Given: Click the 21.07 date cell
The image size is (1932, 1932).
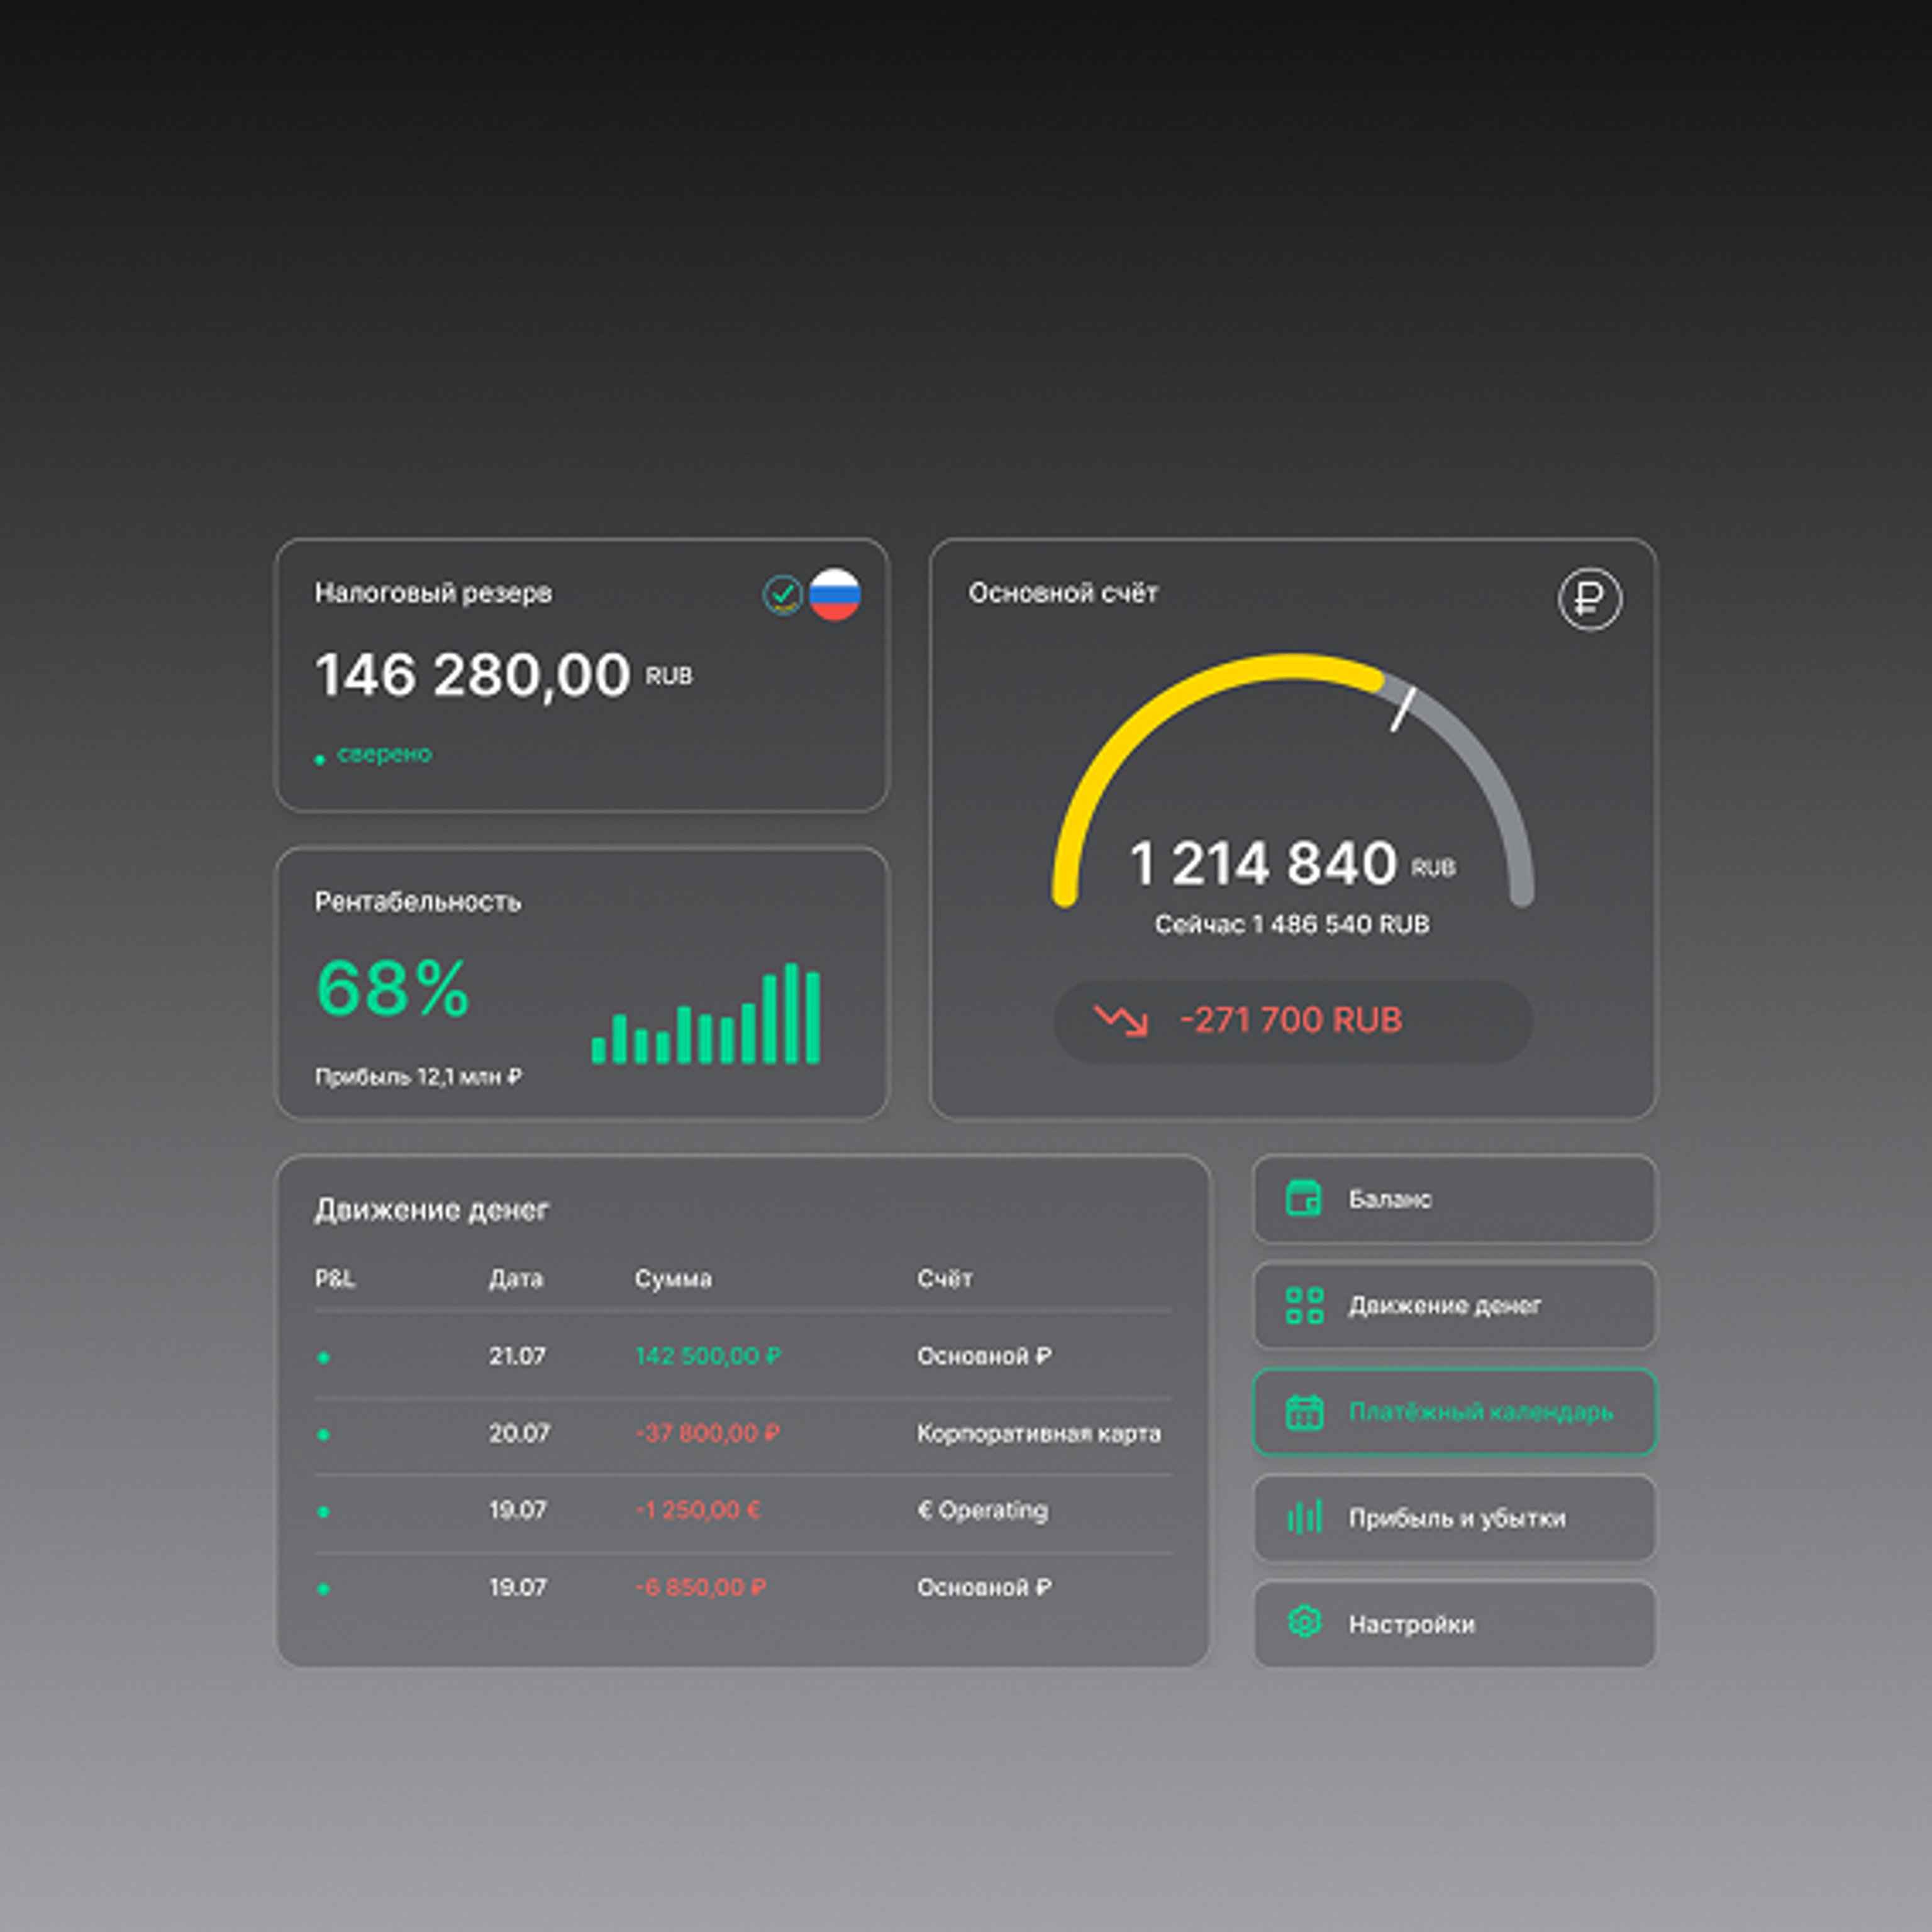Looking at the screenshot, I should (517, 1356).
